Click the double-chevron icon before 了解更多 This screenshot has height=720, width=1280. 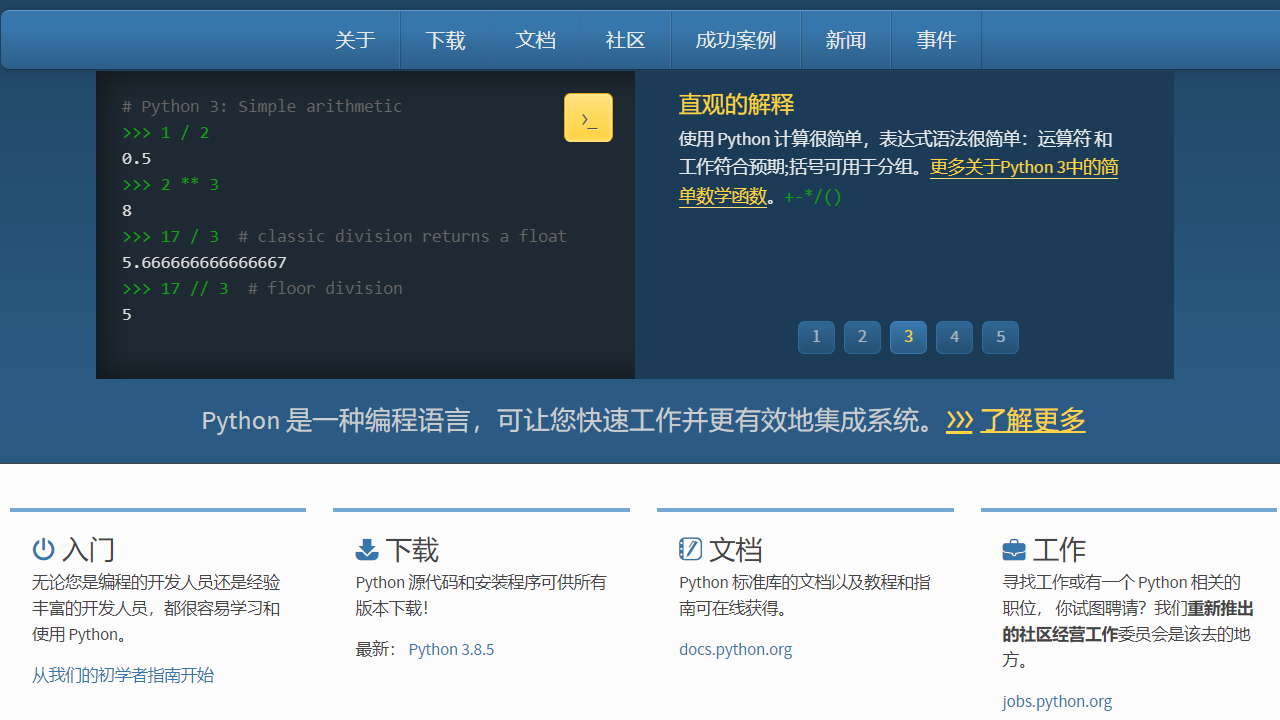click(959, 421)
